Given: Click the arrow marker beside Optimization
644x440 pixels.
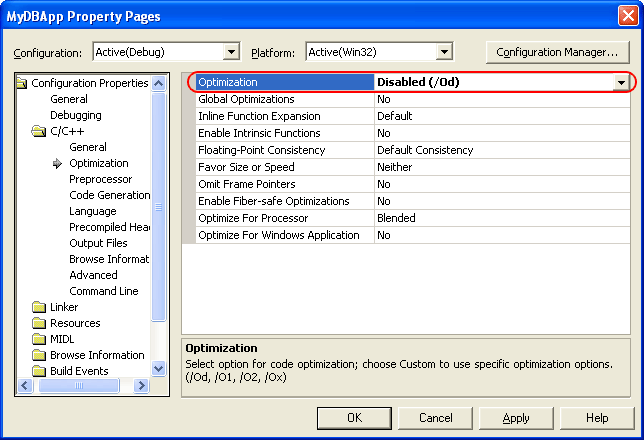Looking at the screenshot, I should 58,163.
